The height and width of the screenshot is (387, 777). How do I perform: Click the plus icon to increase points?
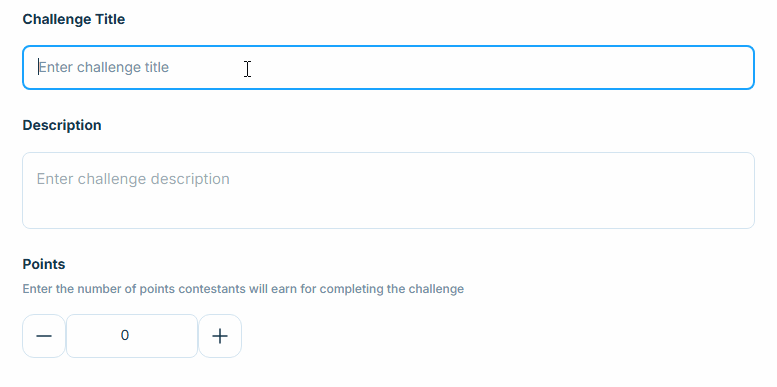coord(220,336)
